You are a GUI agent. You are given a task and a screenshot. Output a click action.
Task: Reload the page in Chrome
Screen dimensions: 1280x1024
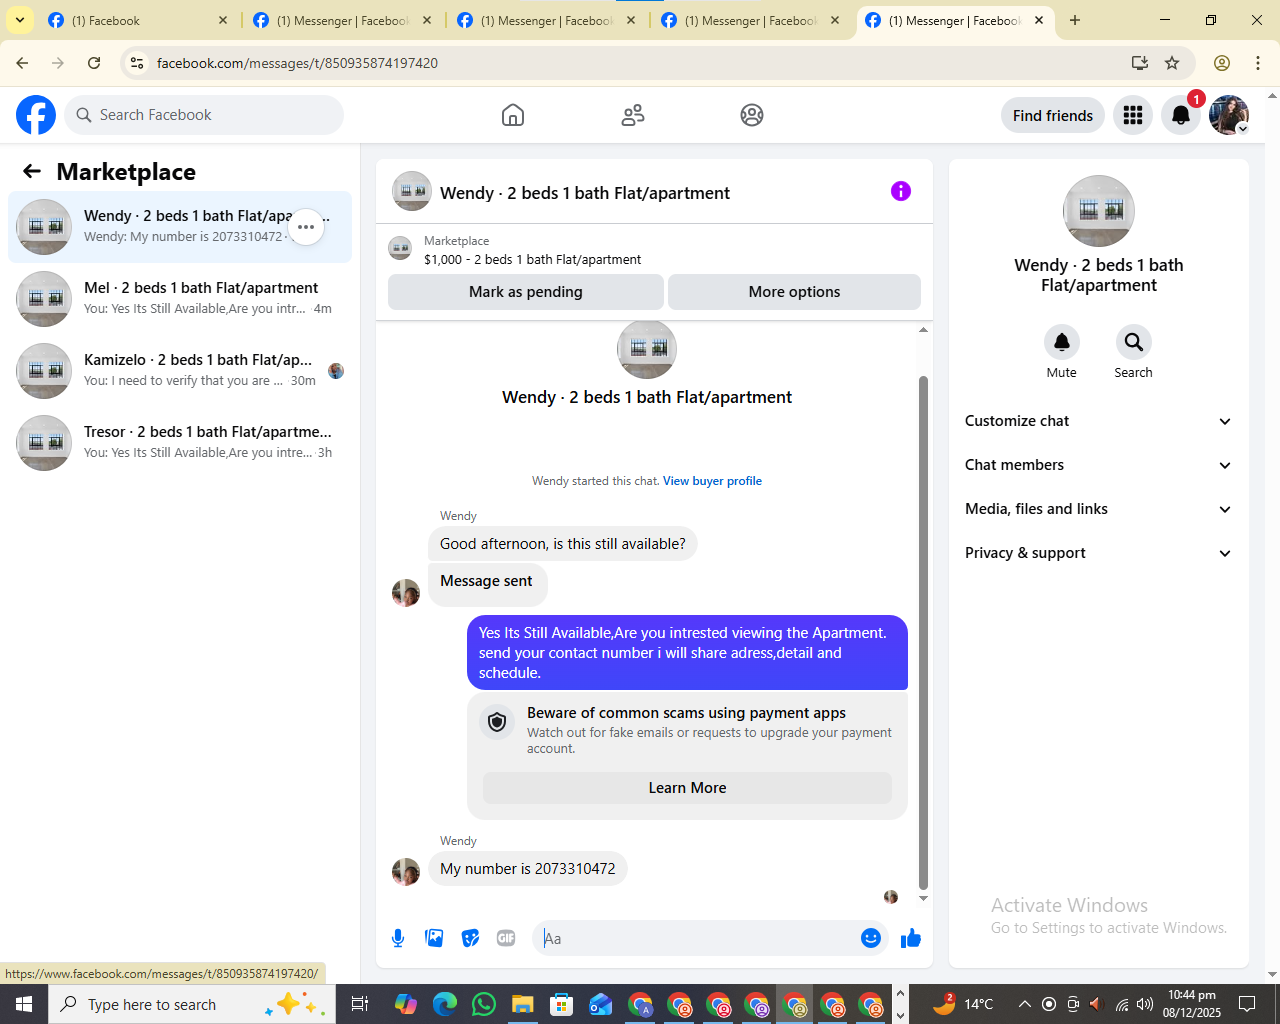pos(94,63)
